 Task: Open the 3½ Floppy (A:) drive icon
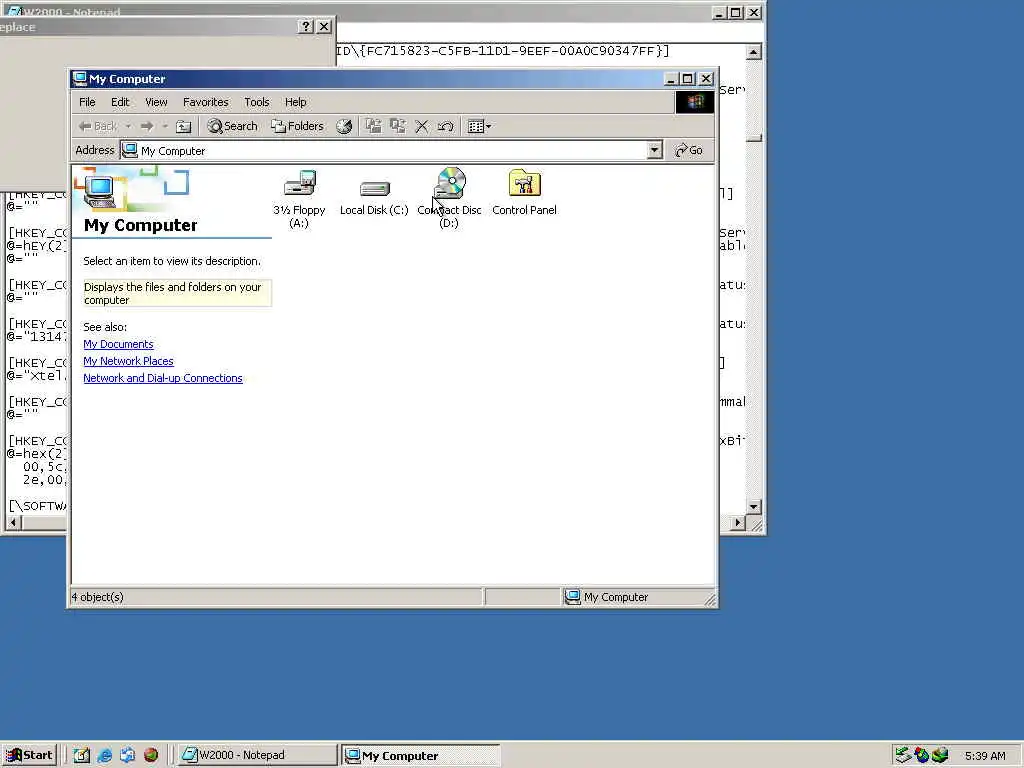pyautogui.click(x=299, y=199)
